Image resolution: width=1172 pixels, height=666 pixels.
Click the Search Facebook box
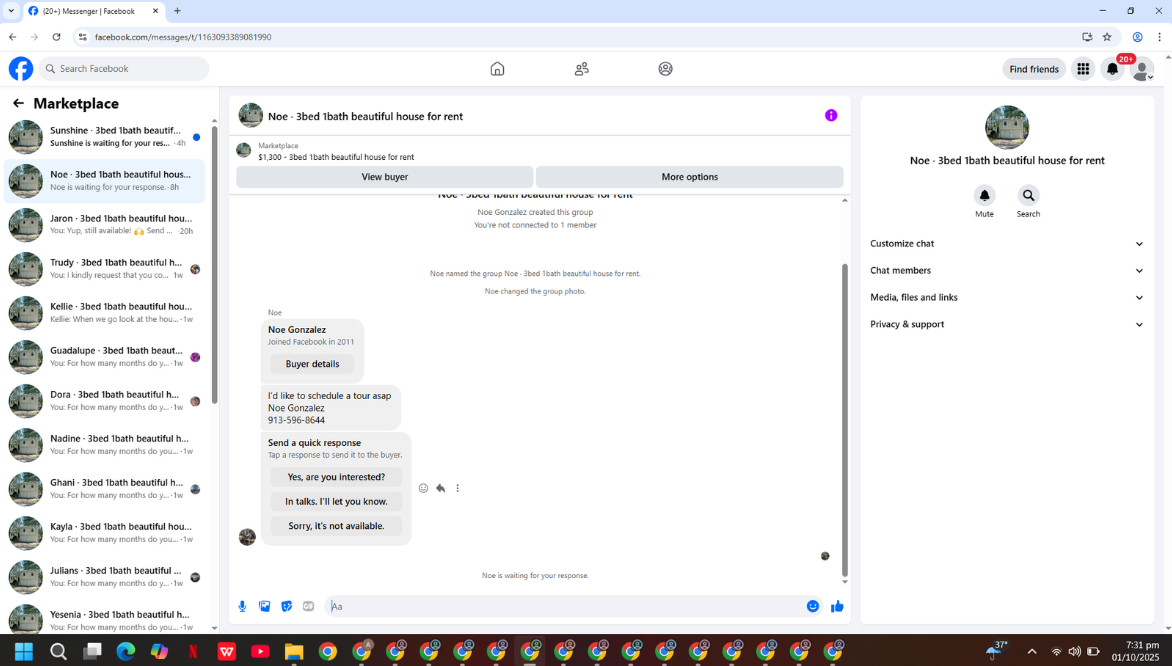[124, 69]
